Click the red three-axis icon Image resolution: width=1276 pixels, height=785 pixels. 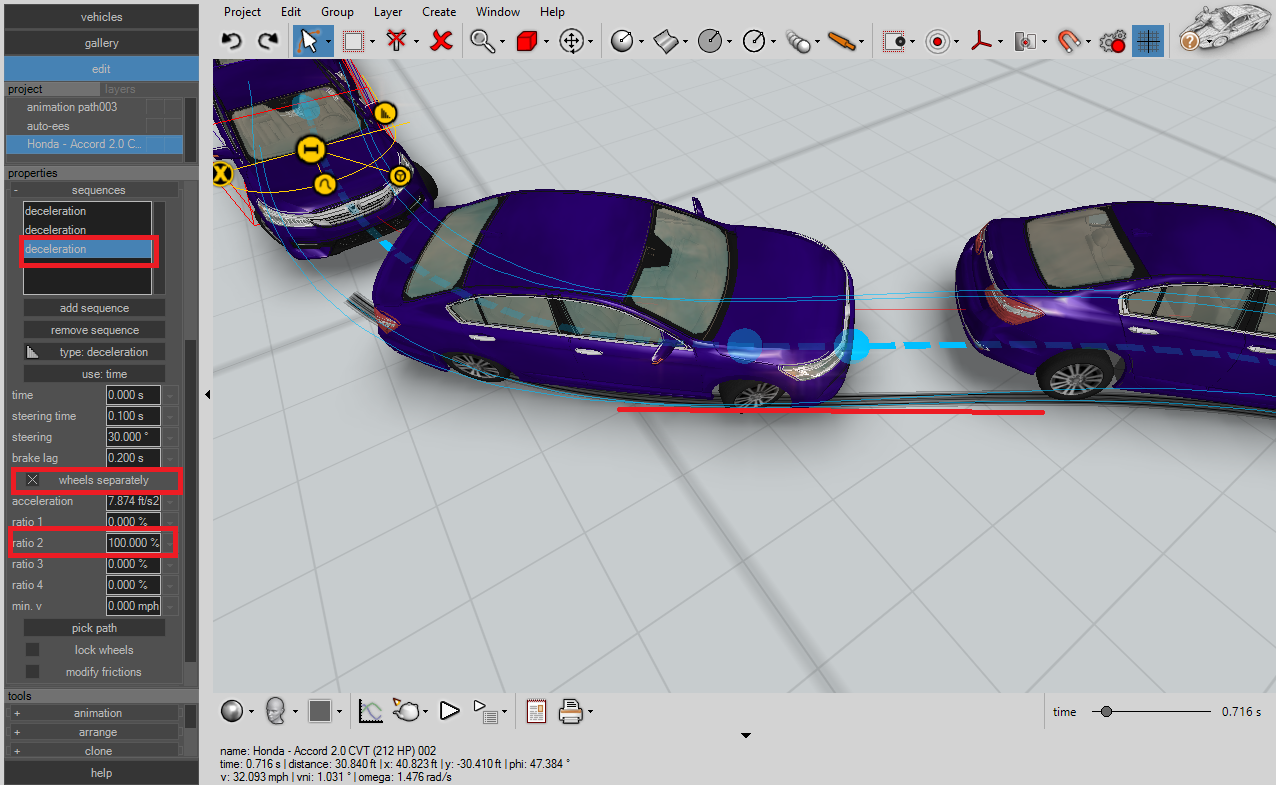coord(982,41)
